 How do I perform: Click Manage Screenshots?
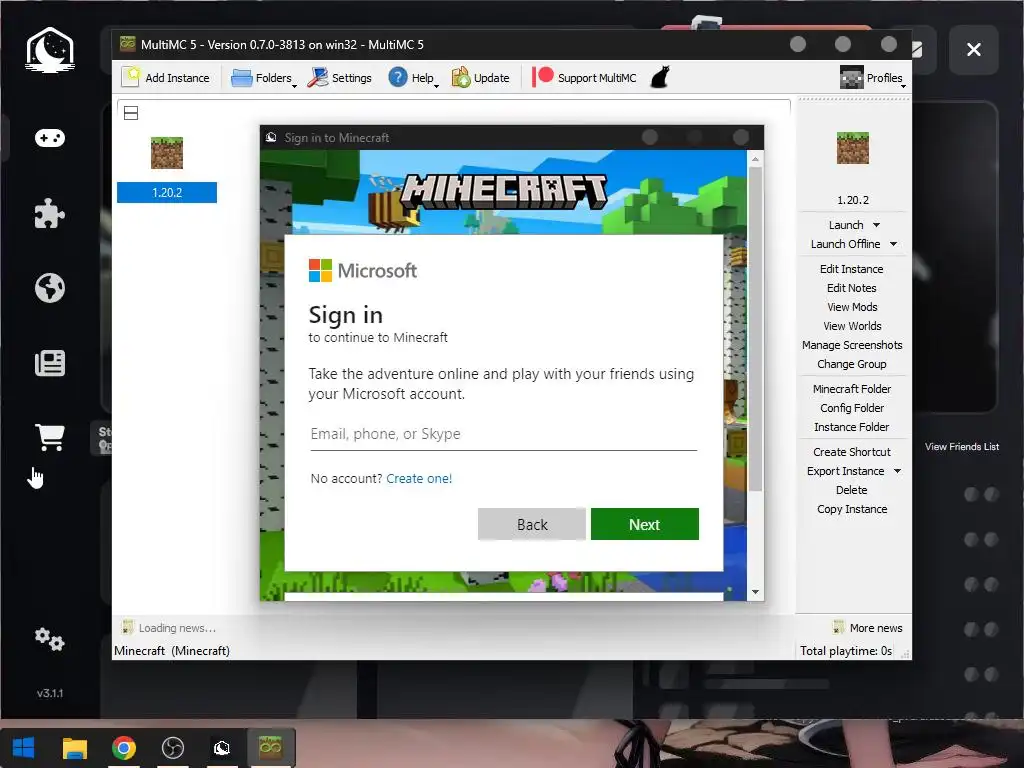852,345
